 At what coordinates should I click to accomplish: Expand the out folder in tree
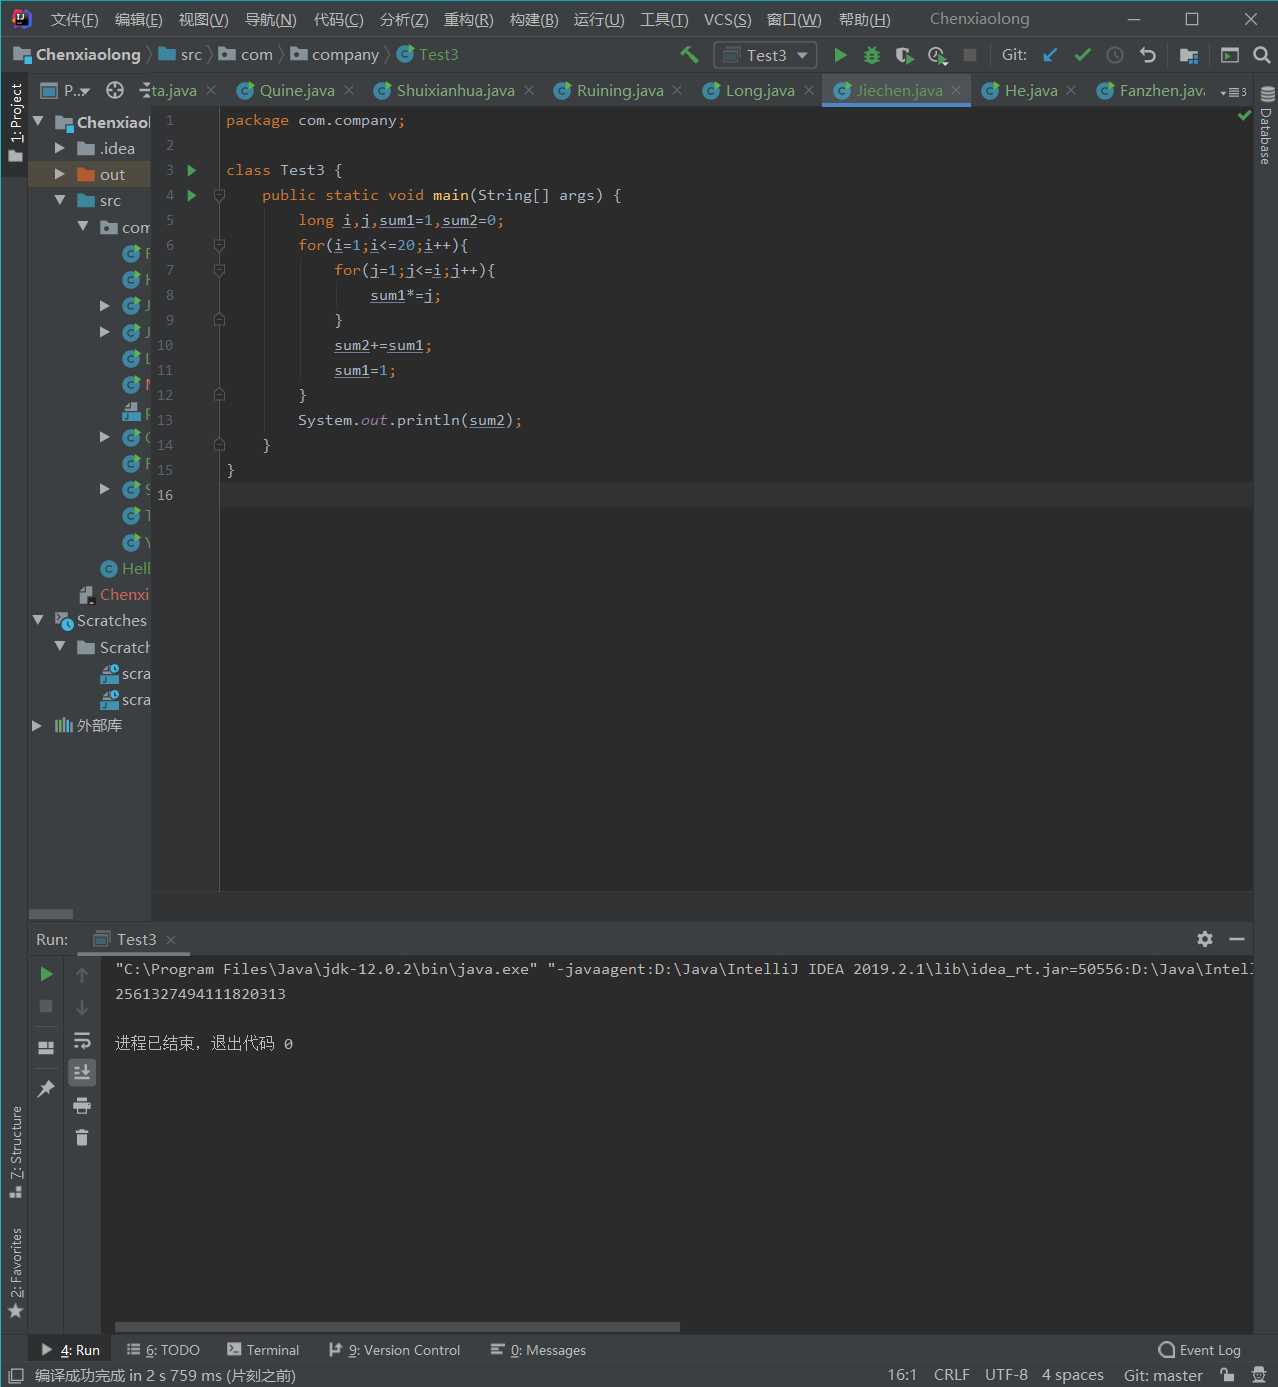point(60,174)
